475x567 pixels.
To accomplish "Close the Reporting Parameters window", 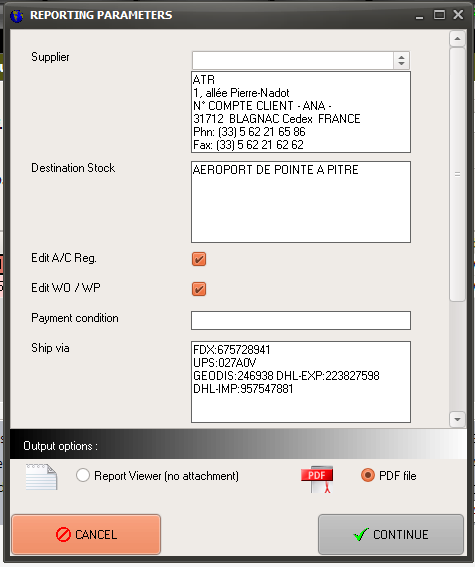I will [458, 15].
